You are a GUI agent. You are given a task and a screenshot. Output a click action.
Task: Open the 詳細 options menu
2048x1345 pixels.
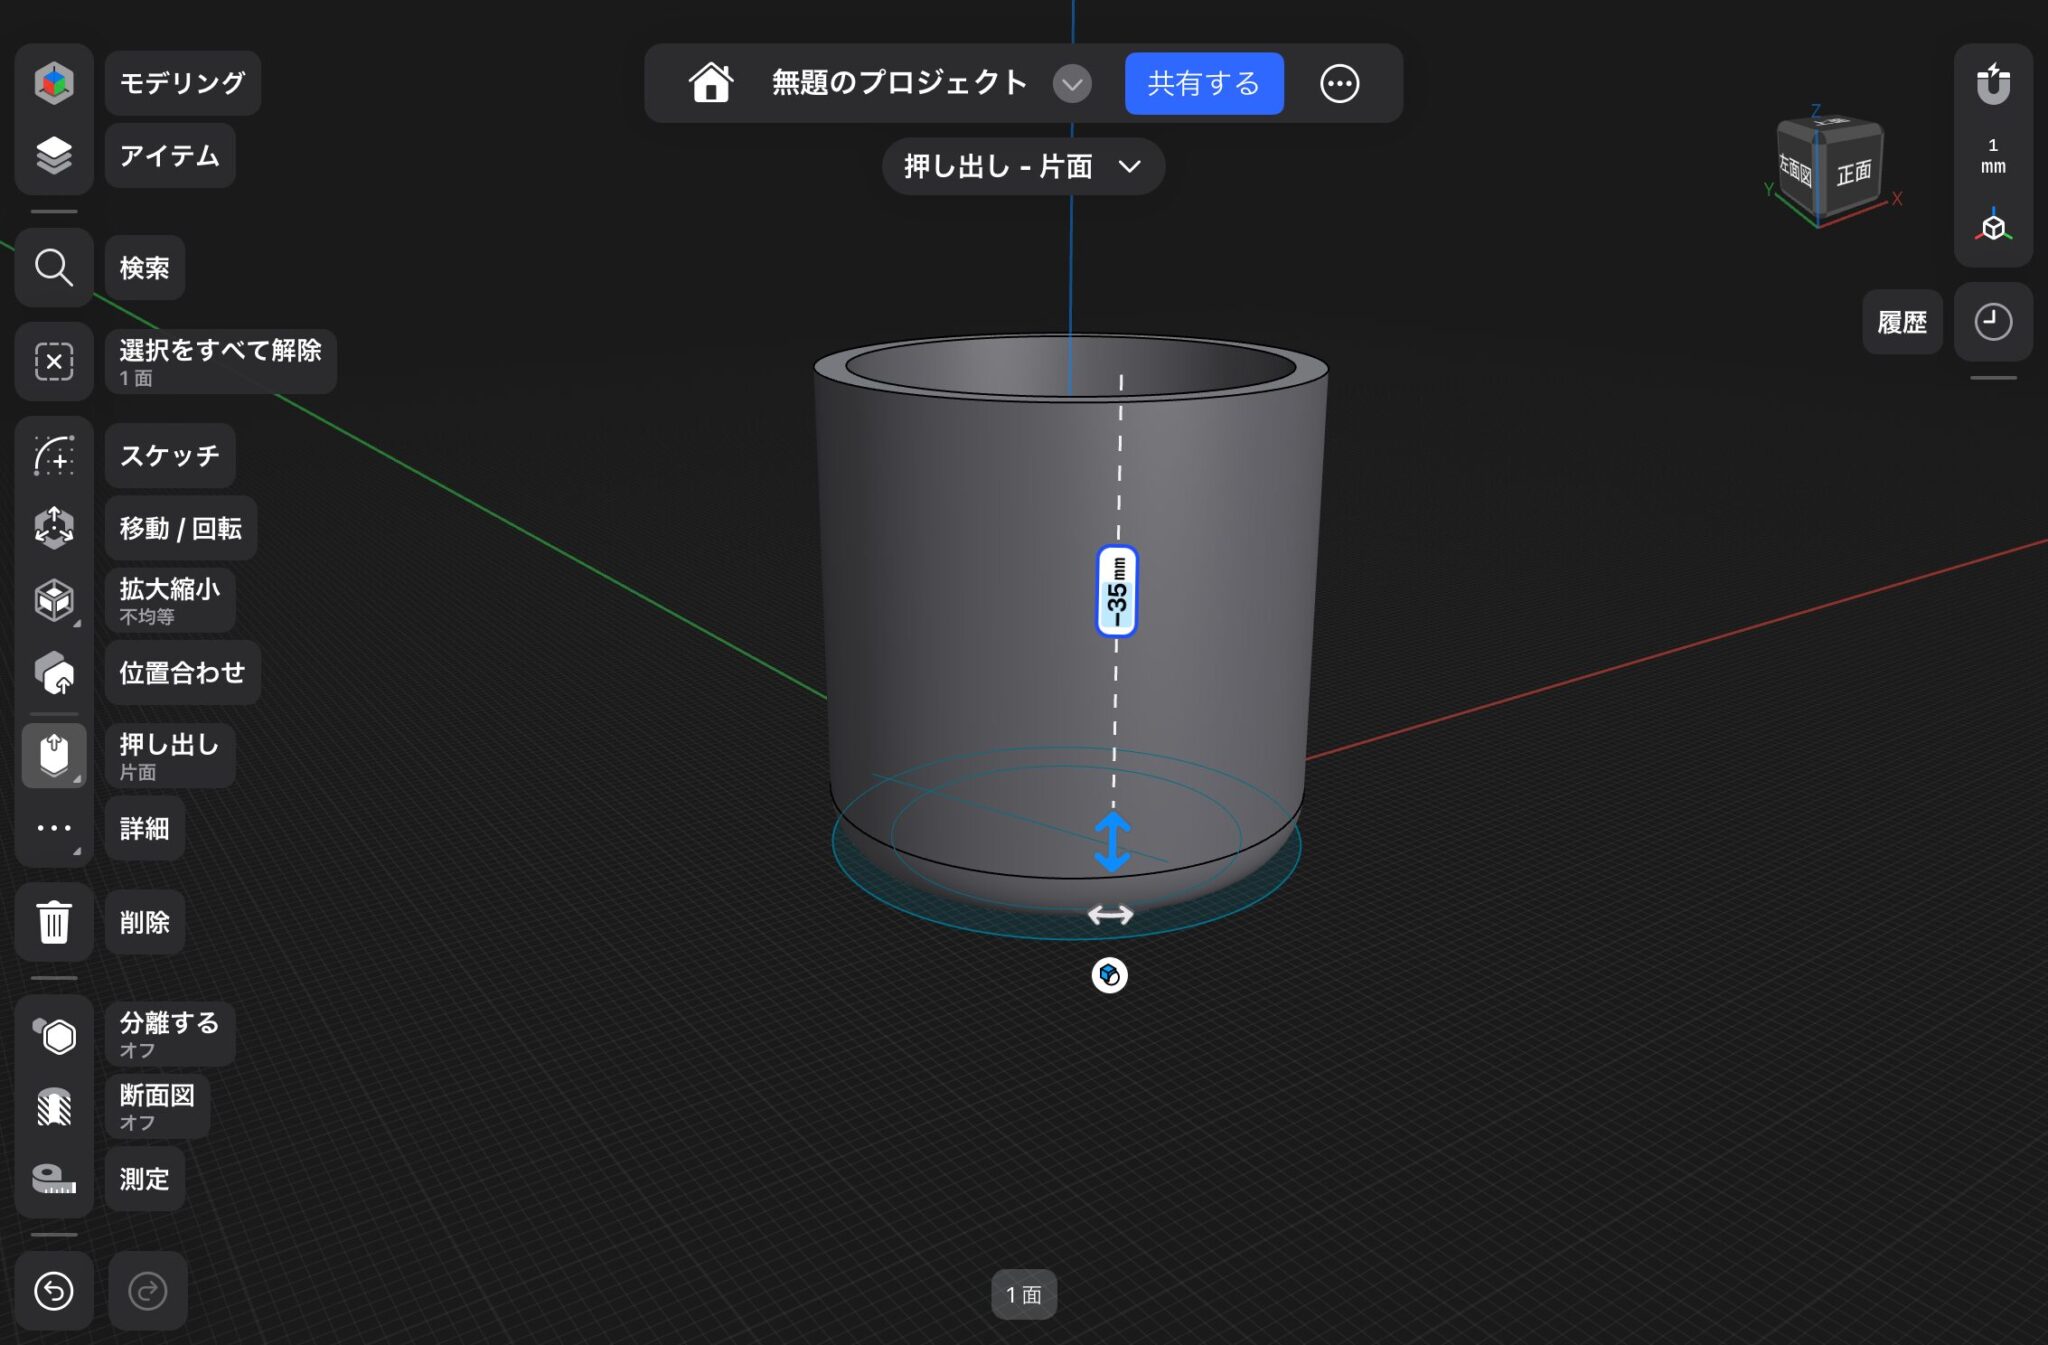click(54, 828)
